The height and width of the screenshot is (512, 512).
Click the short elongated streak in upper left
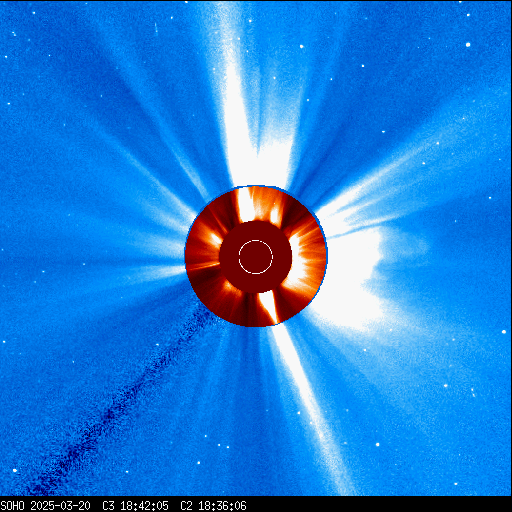click(156, 28)
